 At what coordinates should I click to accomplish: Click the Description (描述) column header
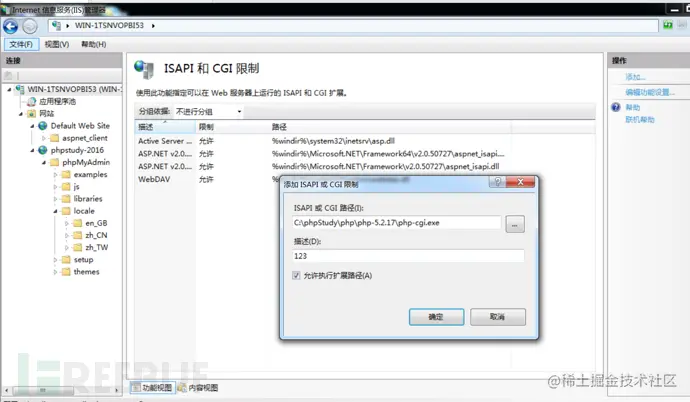(165, 127)
